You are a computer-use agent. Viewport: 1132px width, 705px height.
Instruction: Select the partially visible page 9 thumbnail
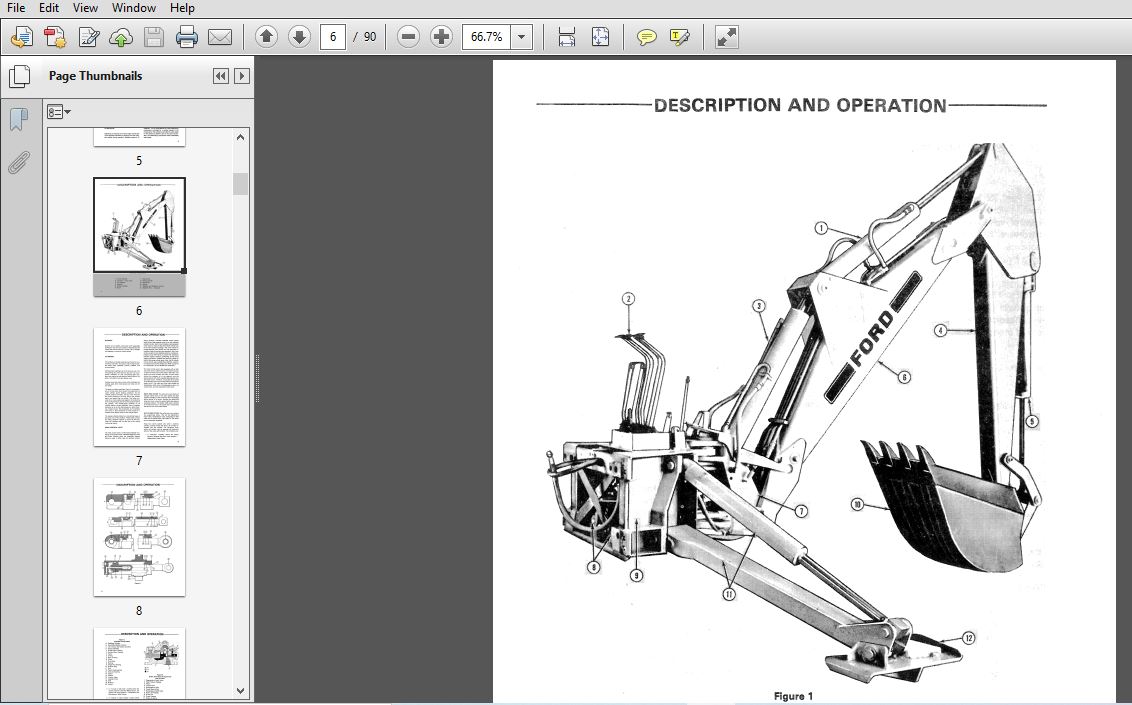[139, 663]
